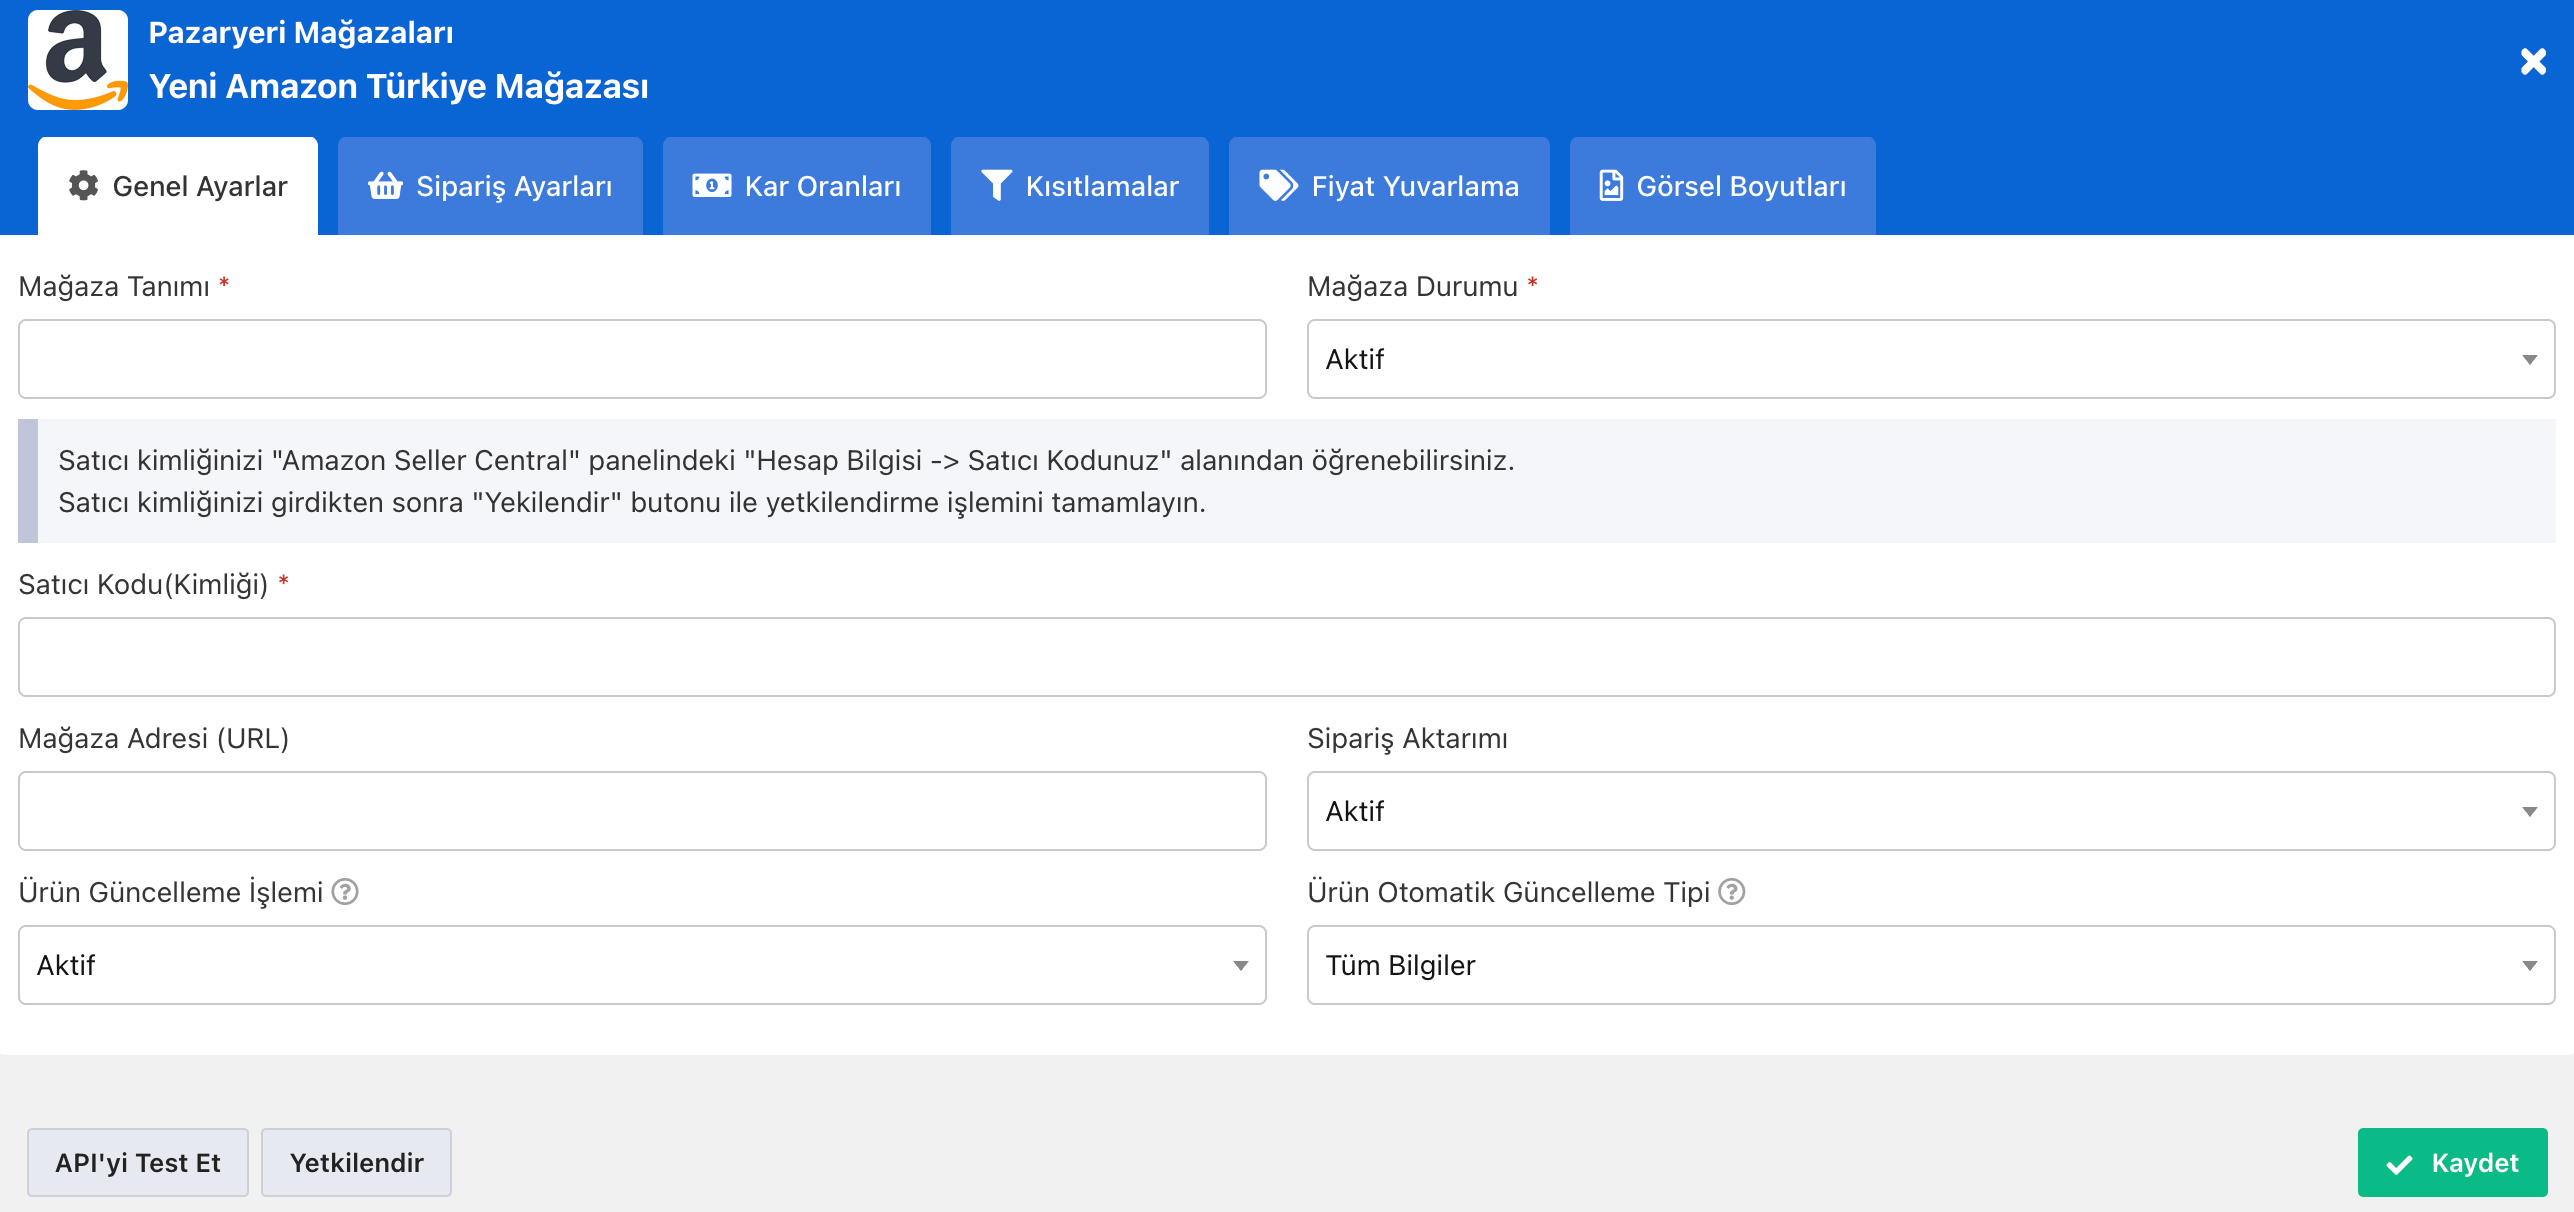Focus the Satıcı Kodu(Kimliği) input field

click(x=1286, y=657)
